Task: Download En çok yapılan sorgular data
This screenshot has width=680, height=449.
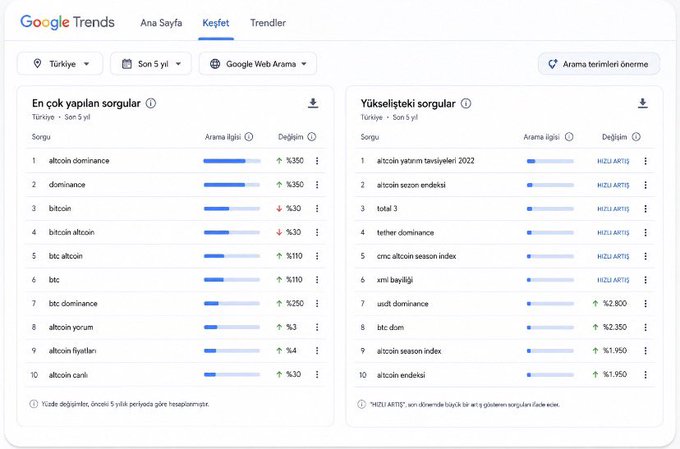Action: click(x=313, y=103)
